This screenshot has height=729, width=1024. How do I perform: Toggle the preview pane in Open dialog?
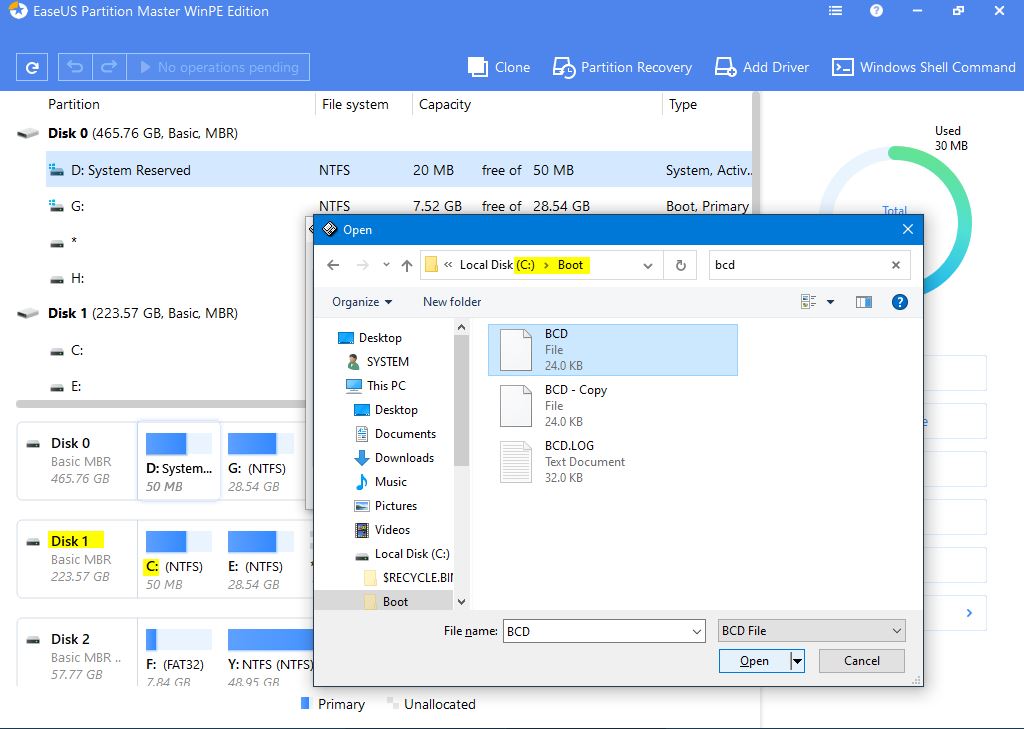coord(864,302)
